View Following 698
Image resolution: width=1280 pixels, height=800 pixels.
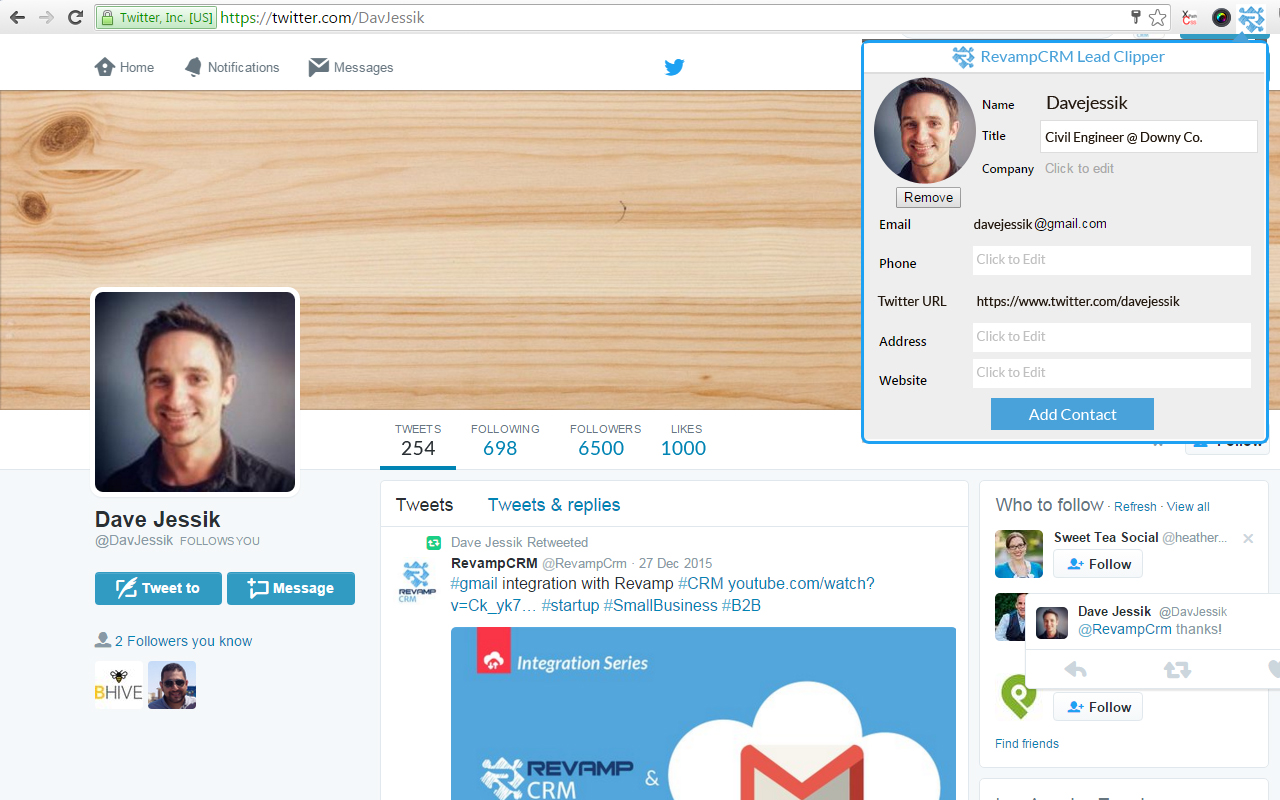tap(504, 440)
